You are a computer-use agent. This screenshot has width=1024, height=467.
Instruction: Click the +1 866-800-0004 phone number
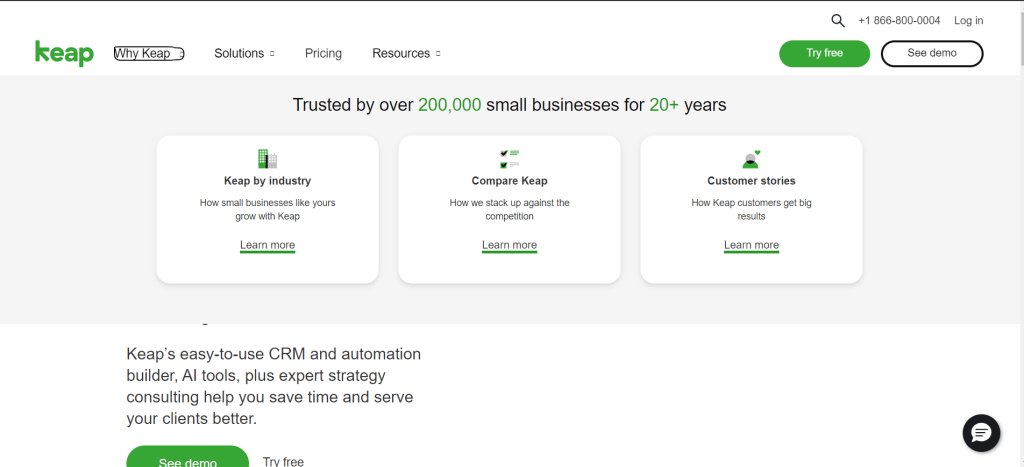pos(899,20)
